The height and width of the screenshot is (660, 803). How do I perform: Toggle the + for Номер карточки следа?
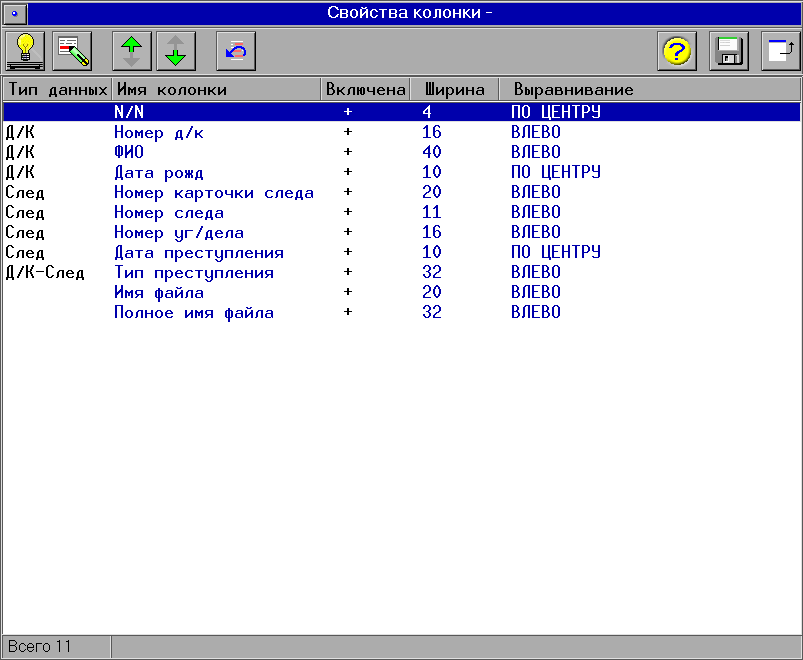coord(348,191)
